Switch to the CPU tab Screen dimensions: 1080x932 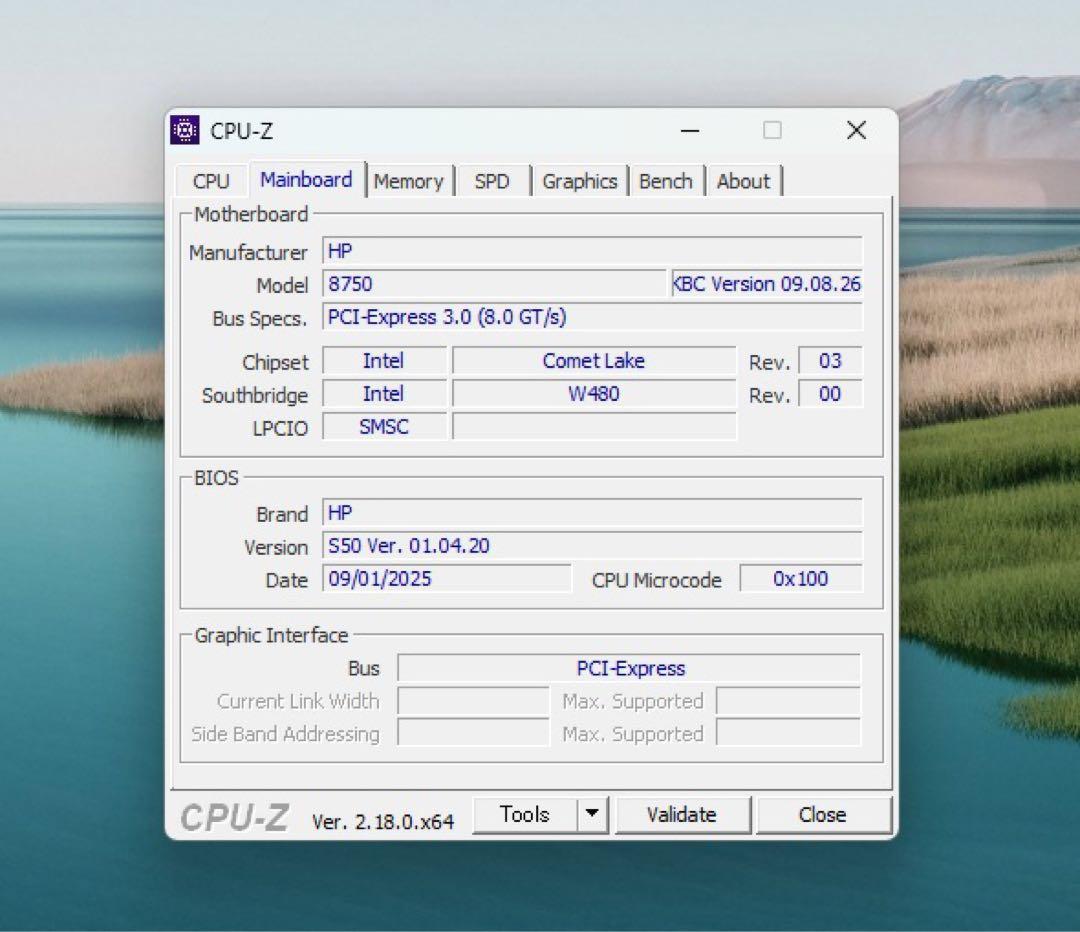[x=211, y=181]
